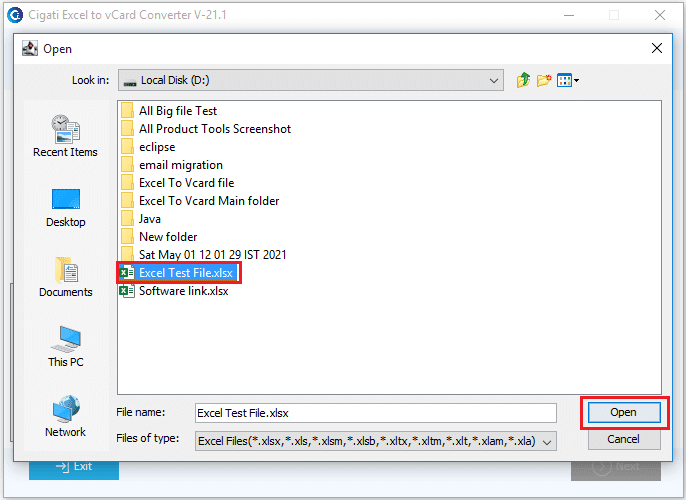Click the Open dialog title icon
This screenshot has width=686, height=500.
(x=30, y=49)
